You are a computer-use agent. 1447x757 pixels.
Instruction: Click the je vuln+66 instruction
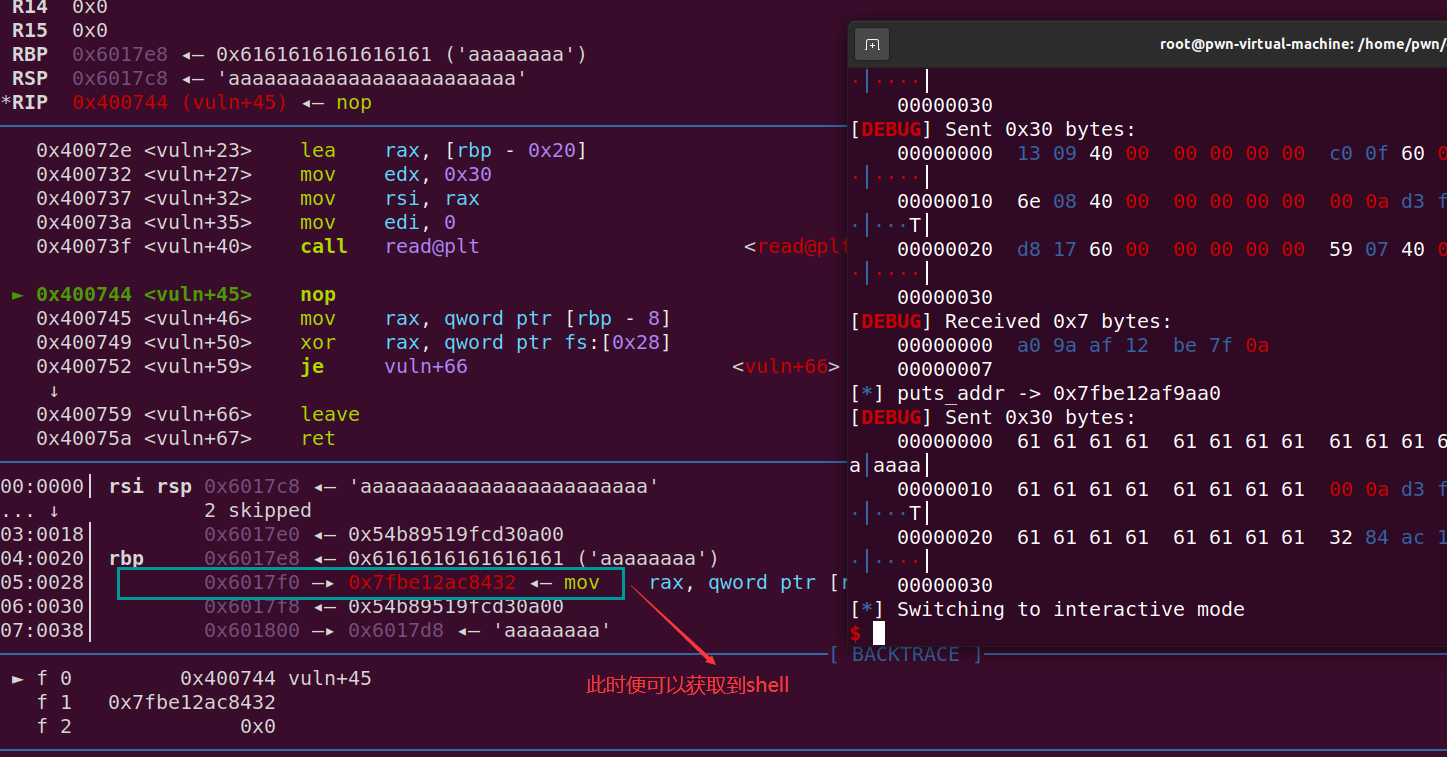(x=252, y=366)
